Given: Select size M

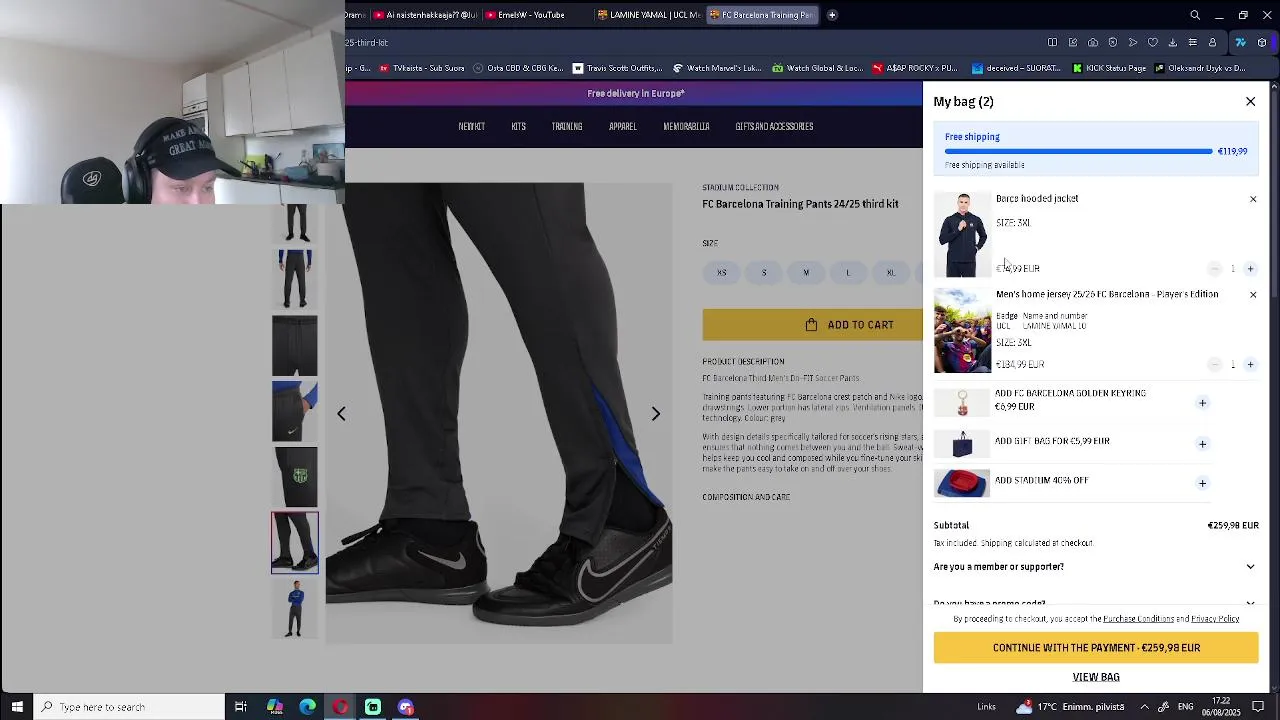Looking at the screenshot, I should click(806, 272).
